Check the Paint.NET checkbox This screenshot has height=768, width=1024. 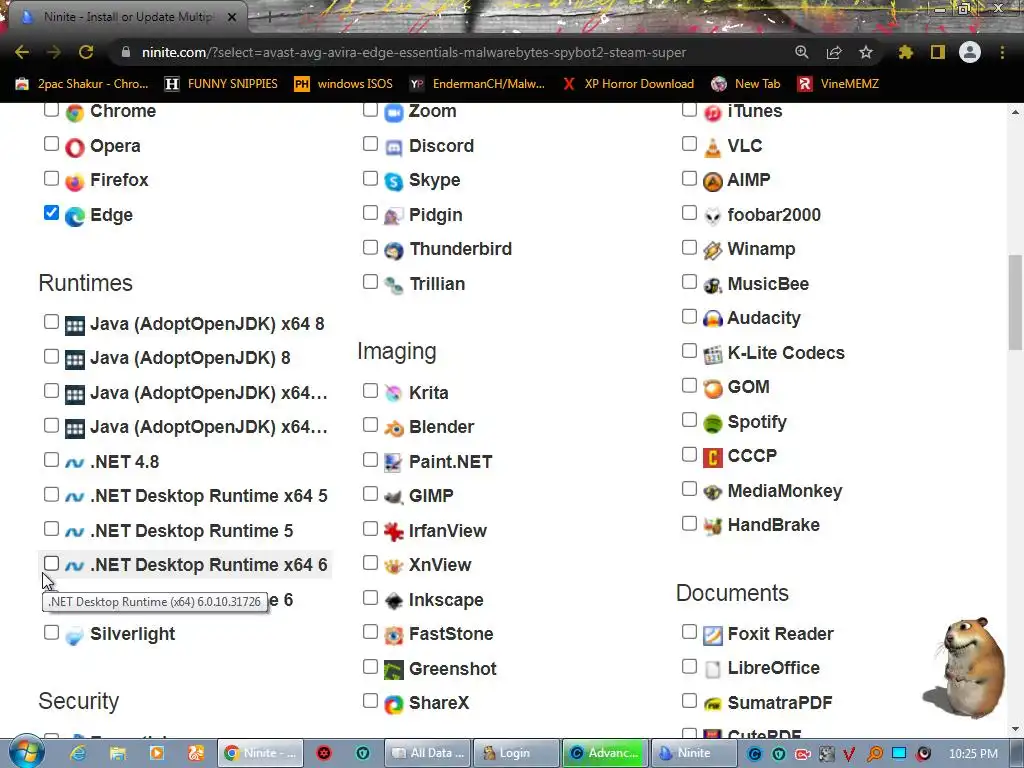(x=370, y=460)
